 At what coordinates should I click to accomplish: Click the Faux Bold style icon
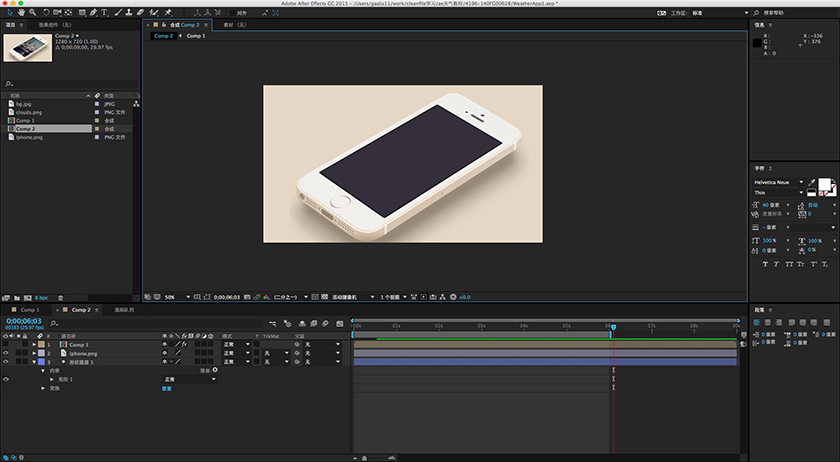point(766,264)
